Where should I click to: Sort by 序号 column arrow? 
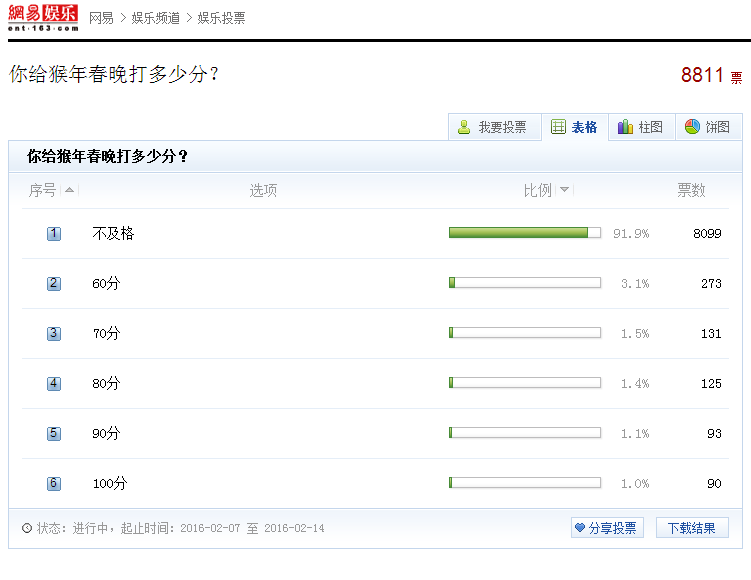[x=69, y=190]
